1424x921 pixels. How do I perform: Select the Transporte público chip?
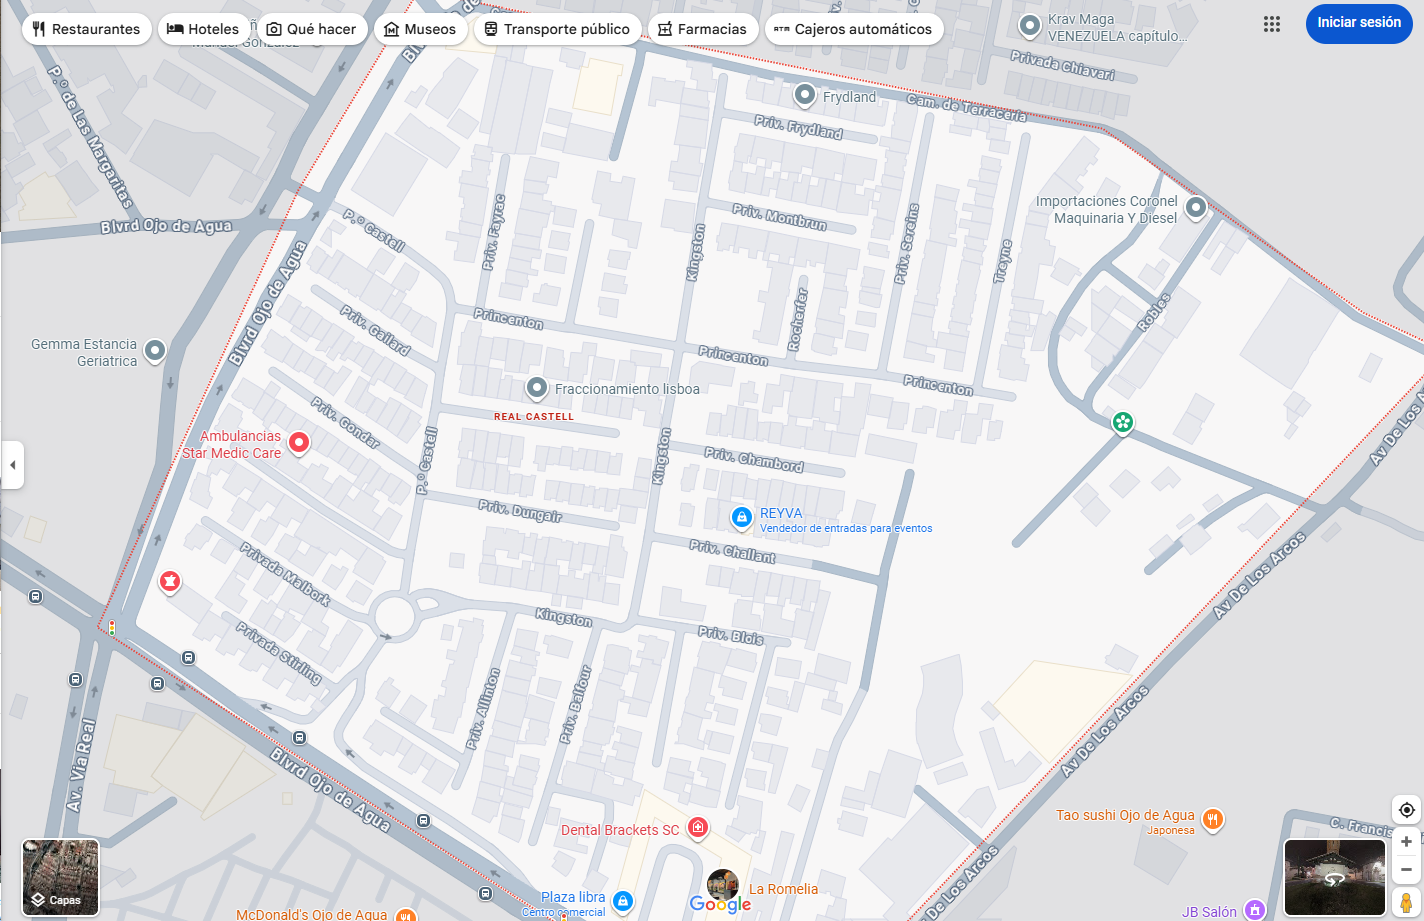[x=558, y=29]
